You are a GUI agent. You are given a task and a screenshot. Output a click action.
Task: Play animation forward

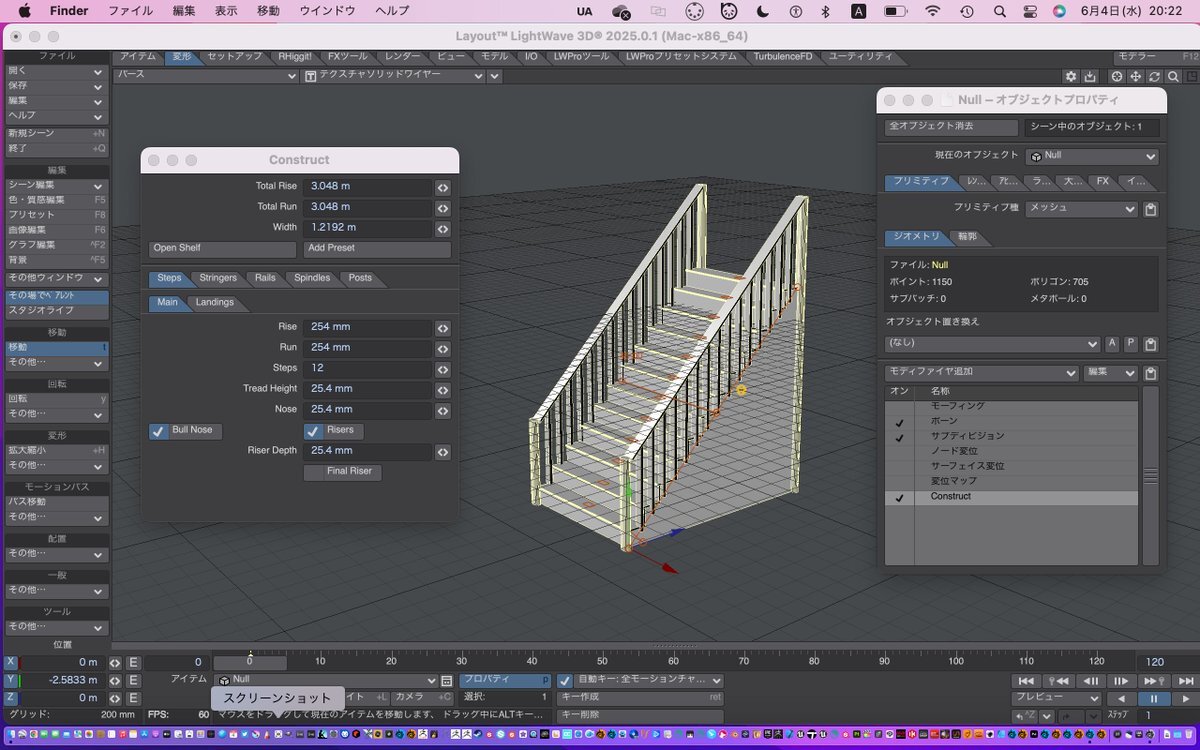pyautogui.click(x=1184, y=698)
